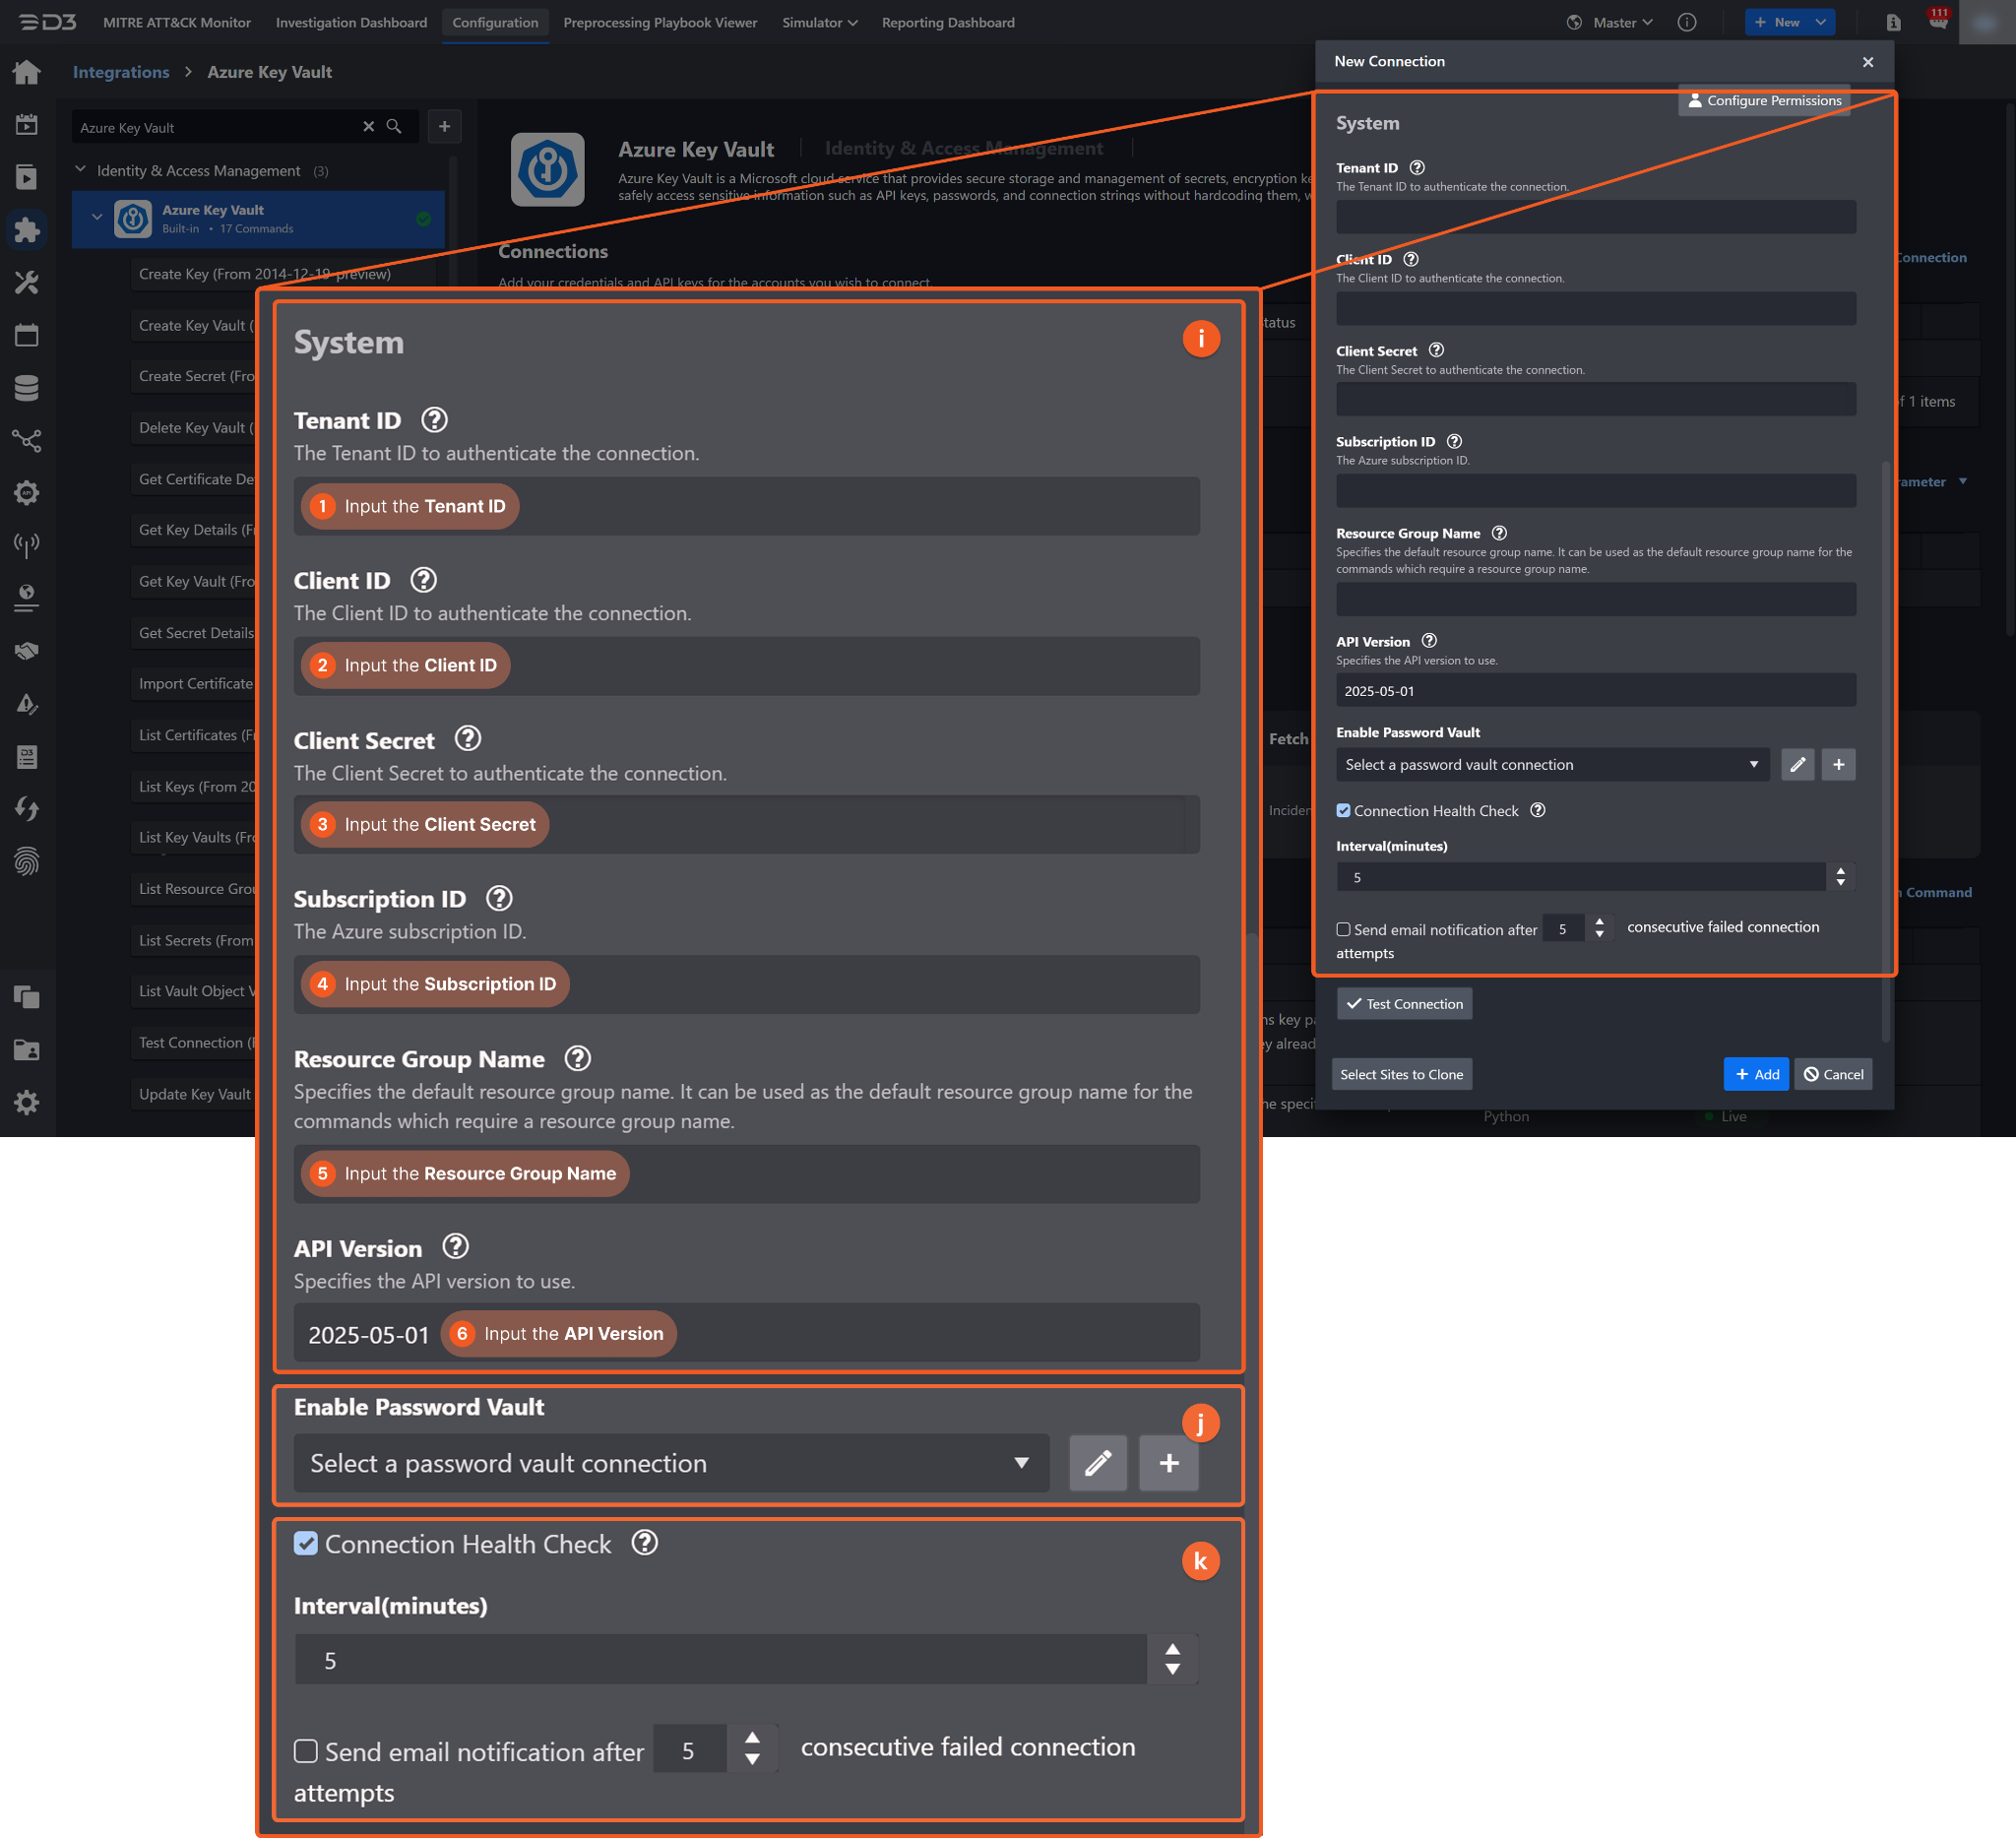This screenshot has height=1838, width=2016.
Task: Click the pencil edit password vault icon
Action: (x=1797, y=765)
